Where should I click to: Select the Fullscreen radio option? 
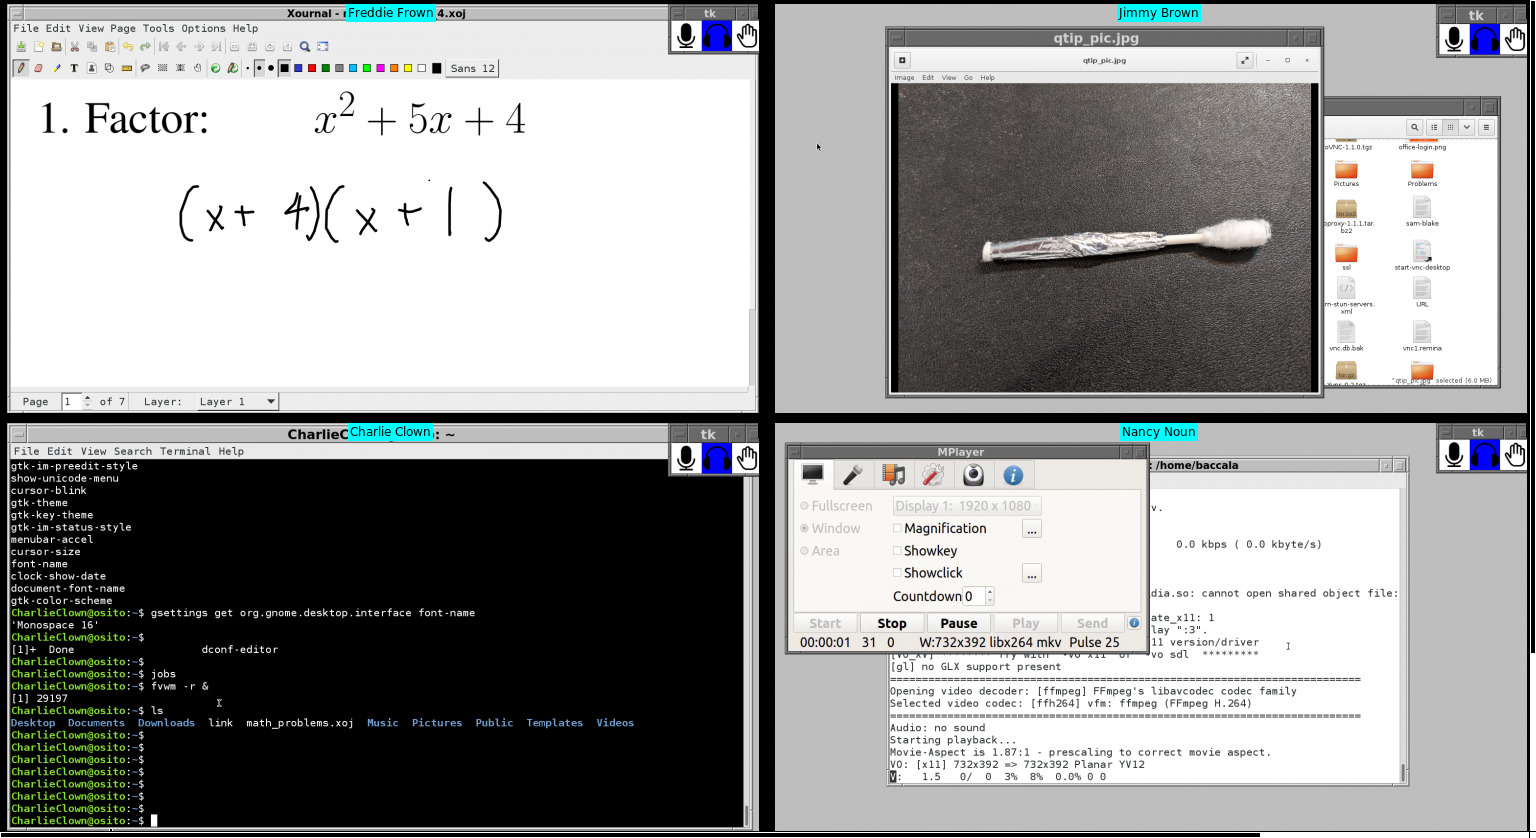click(x=804, y=506)
